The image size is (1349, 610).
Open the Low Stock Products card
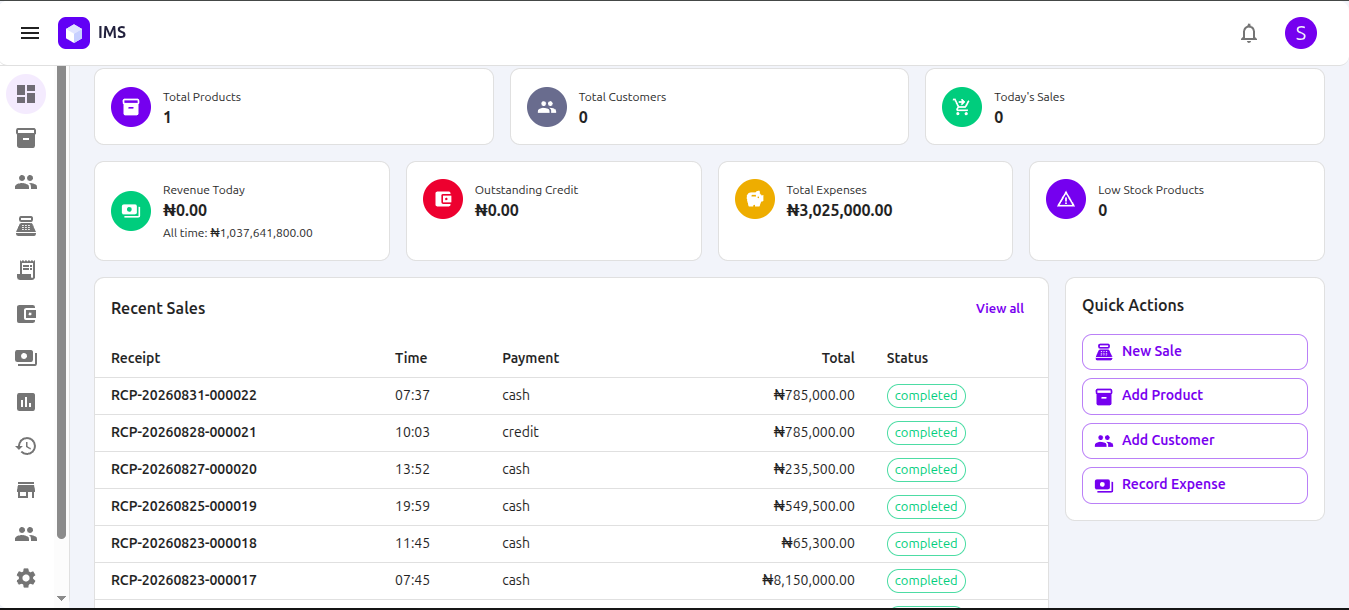1177,211
